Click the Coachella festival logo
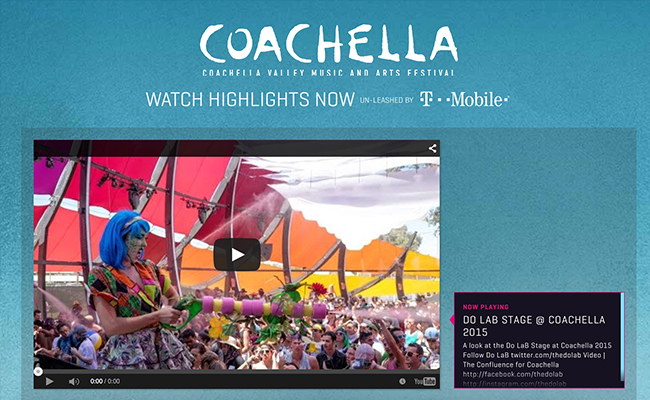 pos(329,50)
